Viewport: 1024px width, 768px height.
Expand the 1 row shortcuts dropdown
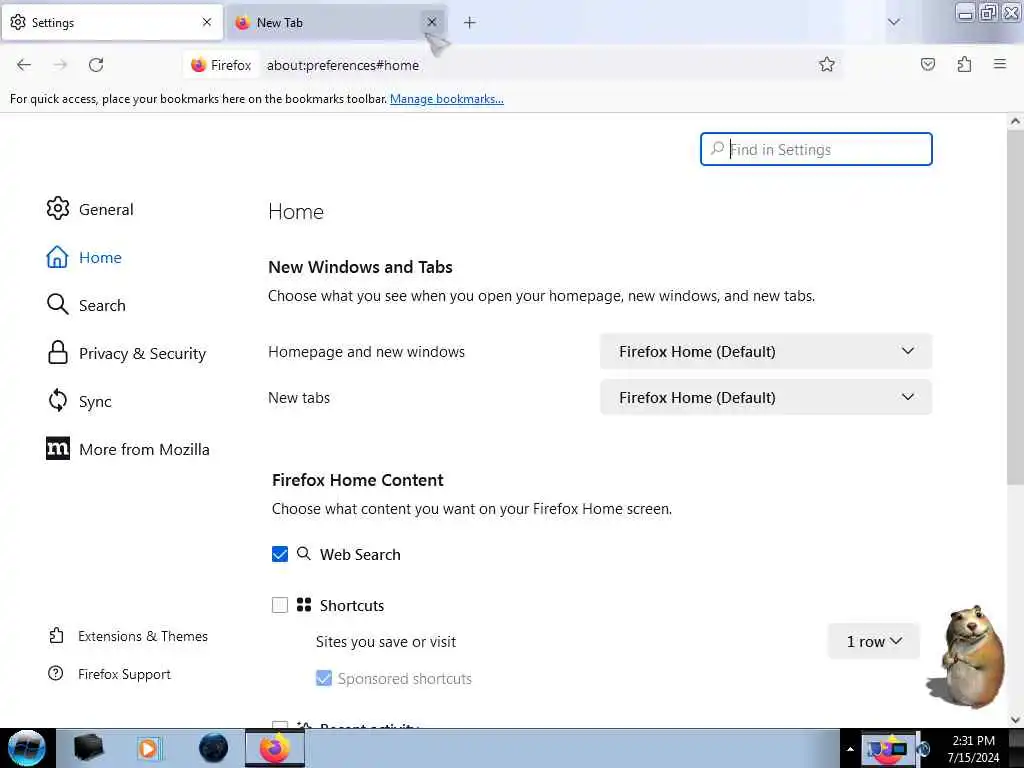tap(874, 641)
